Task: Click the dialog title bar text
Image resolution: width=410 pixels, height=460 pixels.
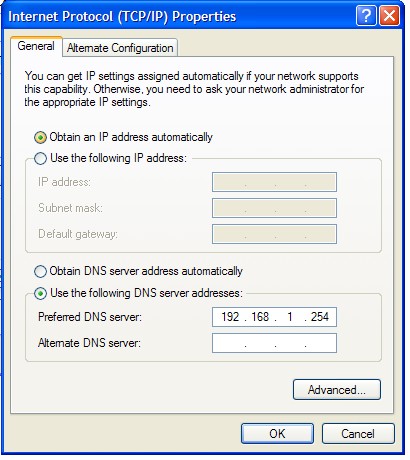Action: pyautogui.click(x=122, y=16)
